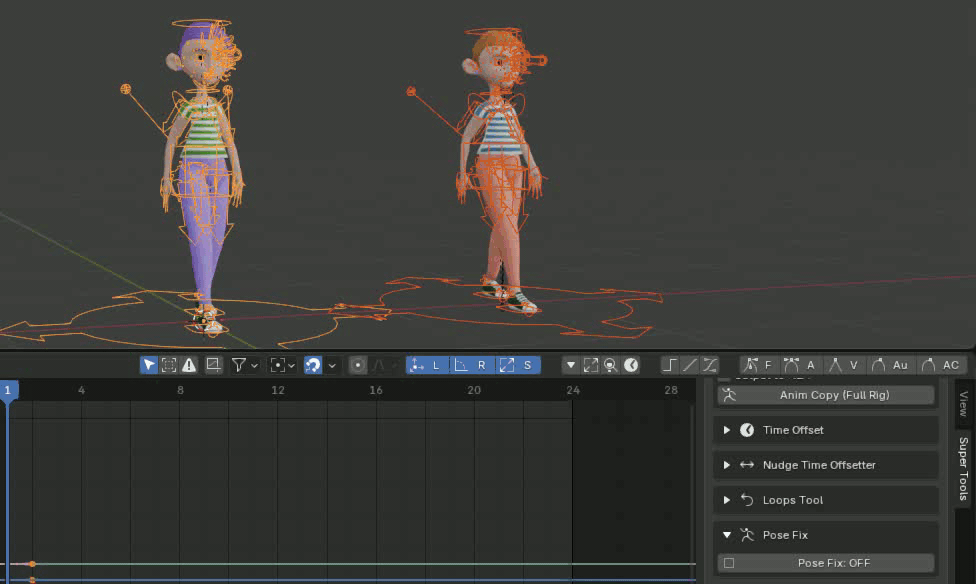The width and height of the screenshot is (976, 584).
Task: Click the current frame 1 playhead marker
Action: click(x=9, y=390)
